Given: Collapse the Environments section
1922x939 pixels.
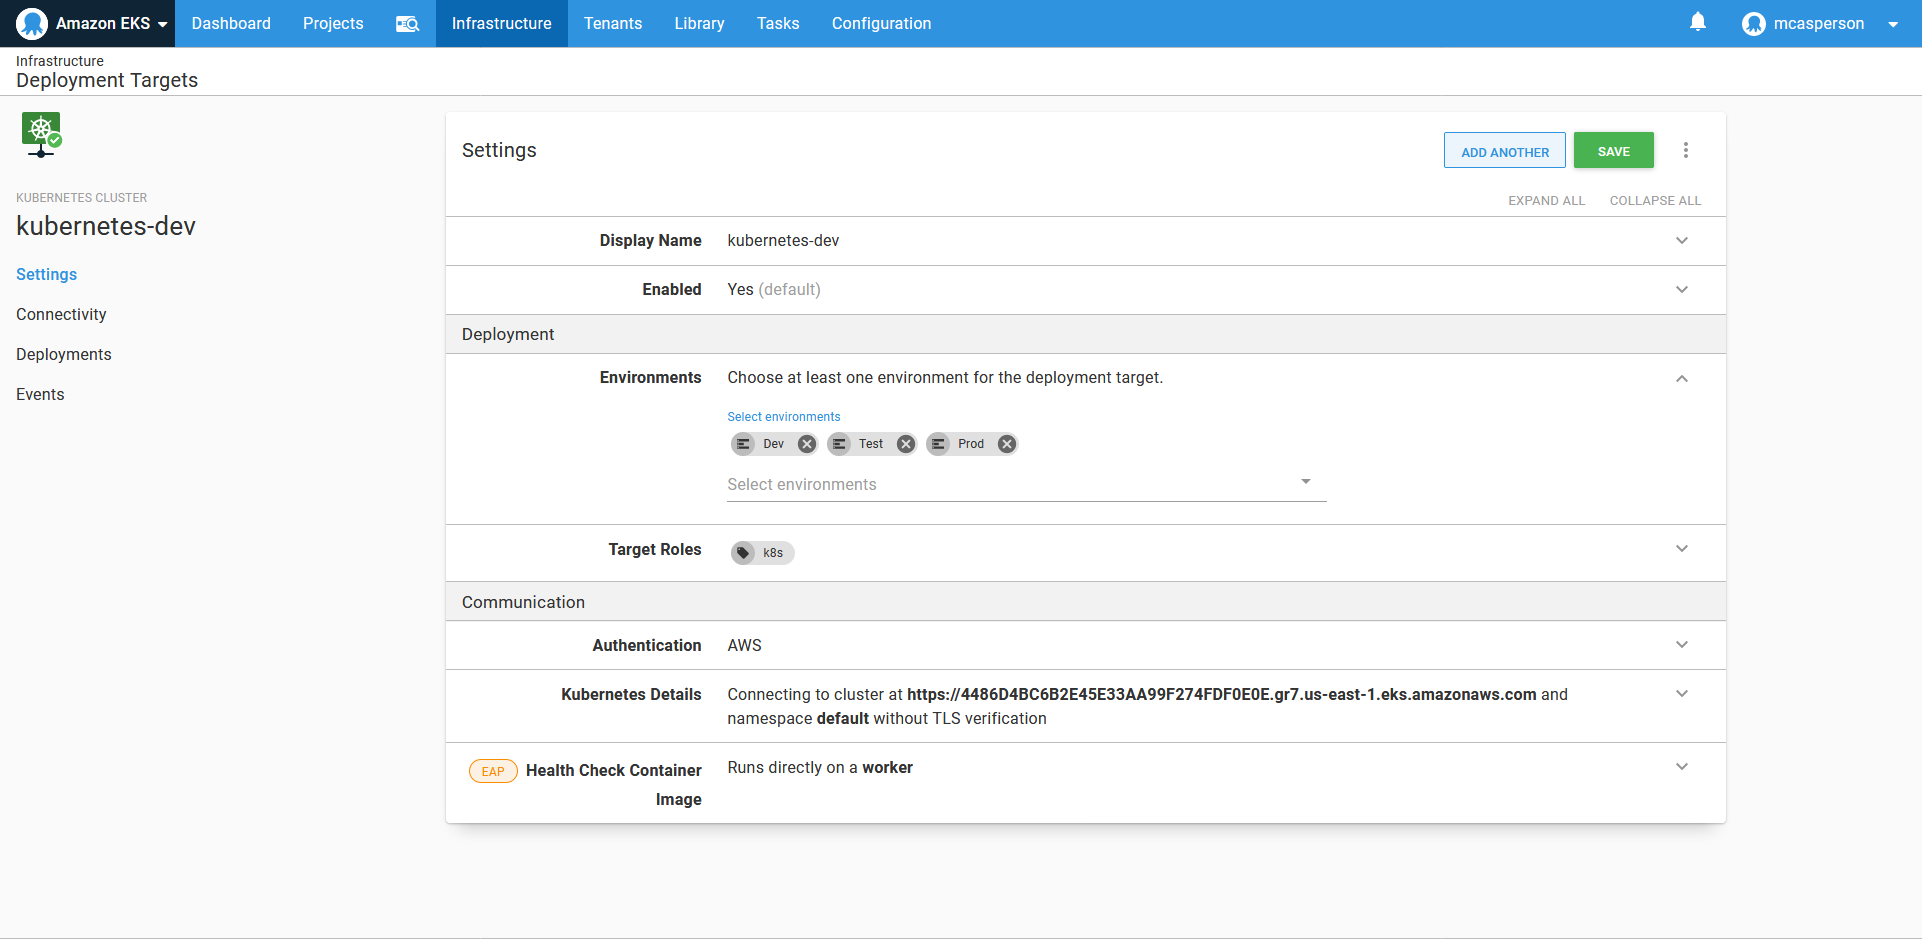Looking at the screenshot, I should click(1682, 379).
